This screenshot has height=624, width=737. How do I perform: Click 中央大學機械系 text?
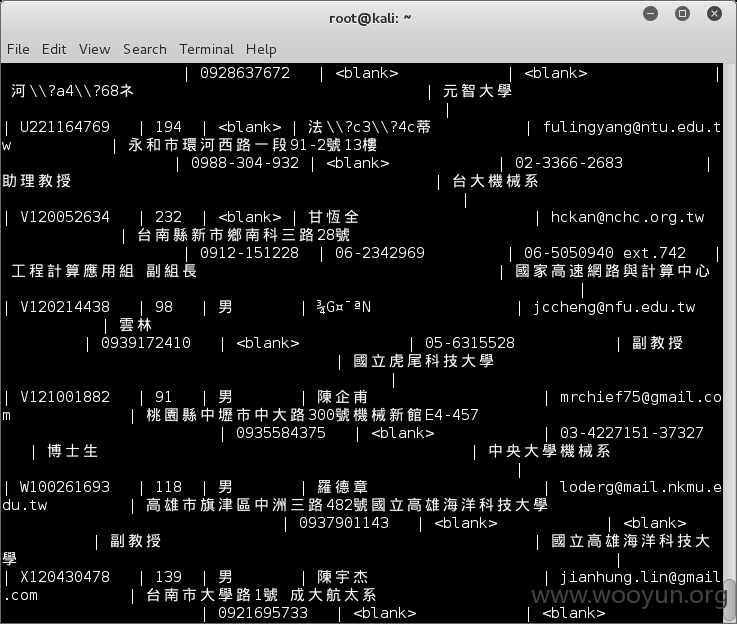(x=549, y=451)
